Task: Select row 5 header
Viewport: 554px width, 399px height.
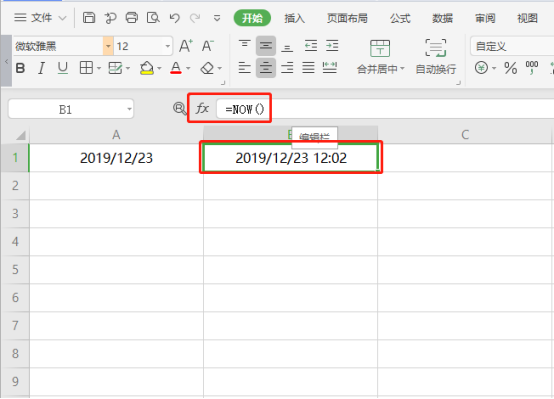Action: [15, 270]
